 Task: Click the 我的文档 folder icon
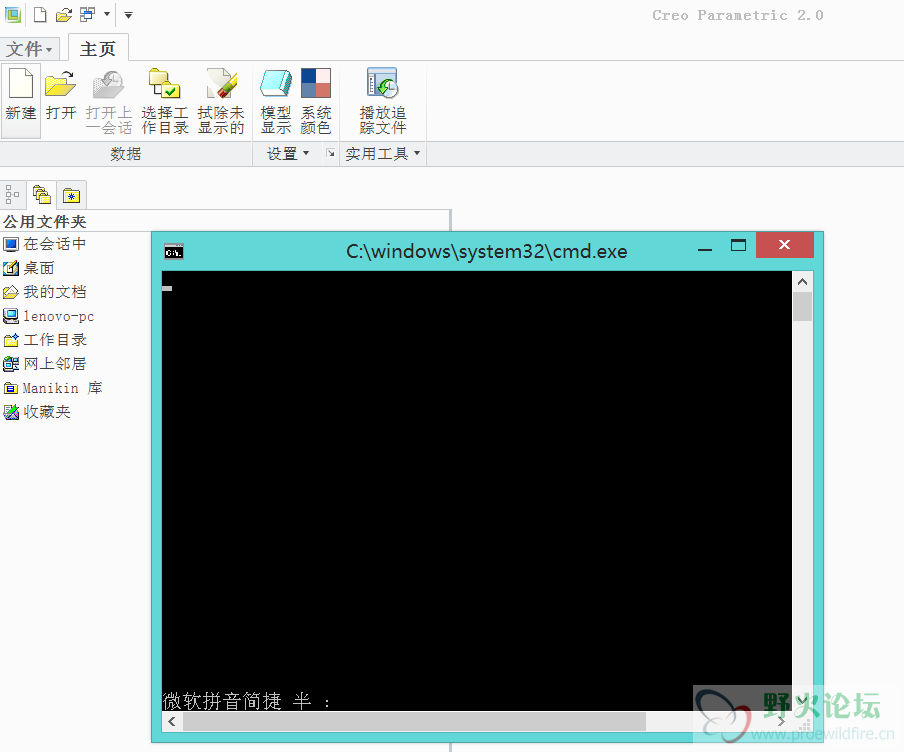point(11,292)
